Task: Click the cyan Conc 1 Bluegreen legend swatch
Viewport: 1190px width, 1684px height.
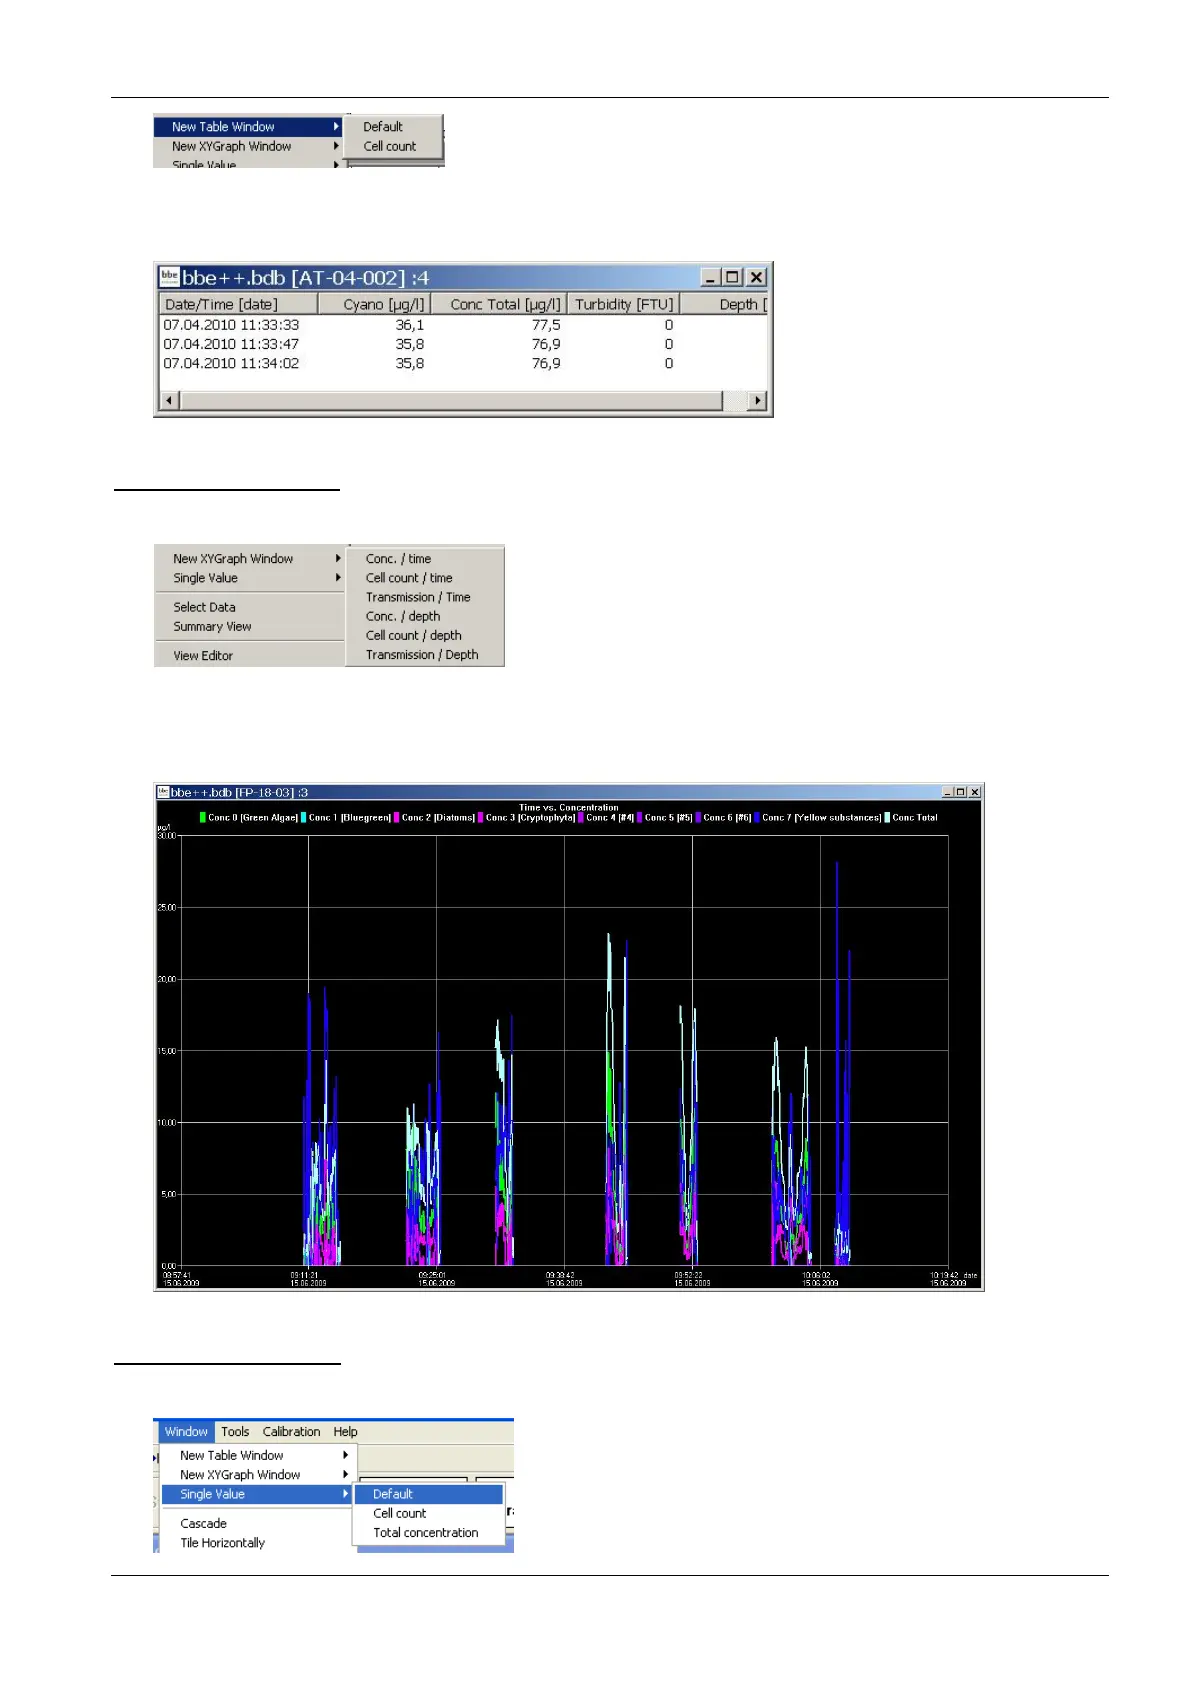Action: (x=304, y=818)
